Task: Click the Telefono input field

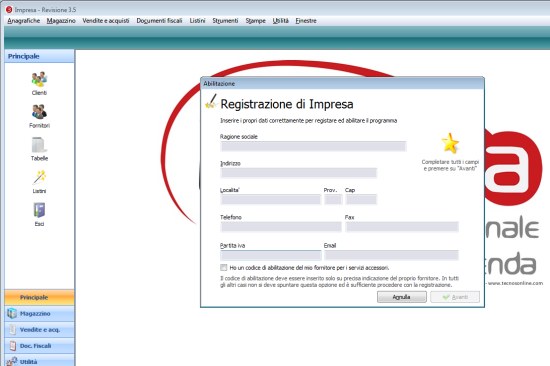Action: coord(281,227)
